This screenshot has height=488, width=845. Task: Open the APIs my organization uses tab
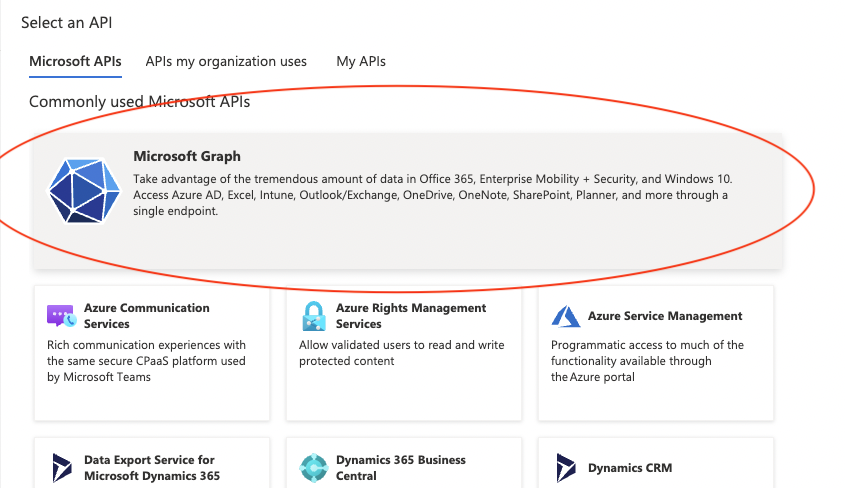point(226,61)
